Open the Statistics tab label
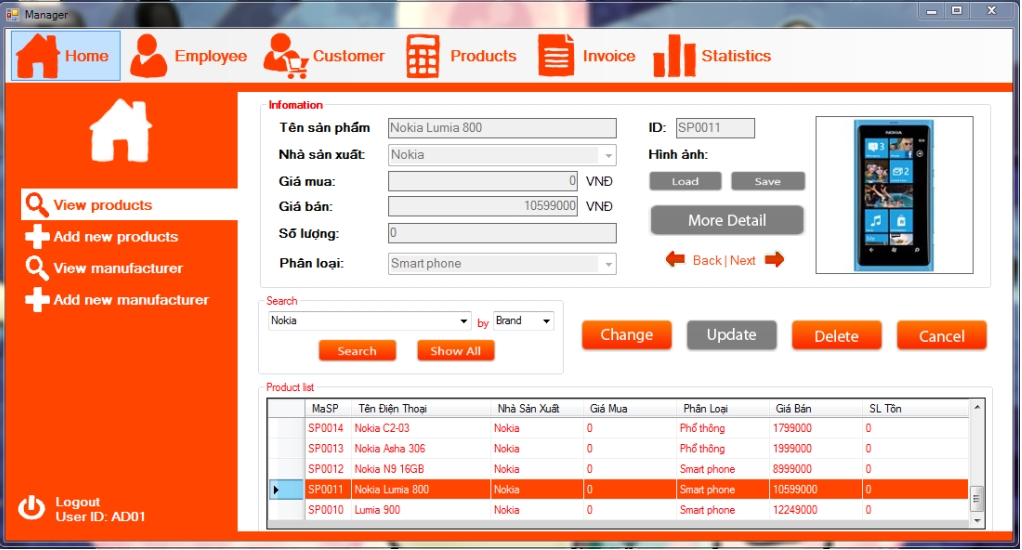1022x550 pixels. click(x=736, y=56)
